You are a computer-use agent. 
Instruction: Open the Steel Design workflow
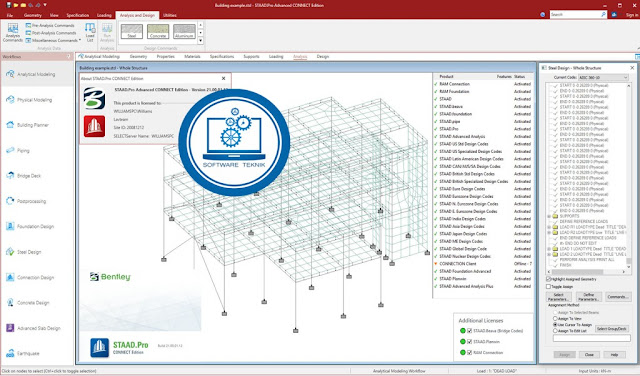[x=24, y=252]
